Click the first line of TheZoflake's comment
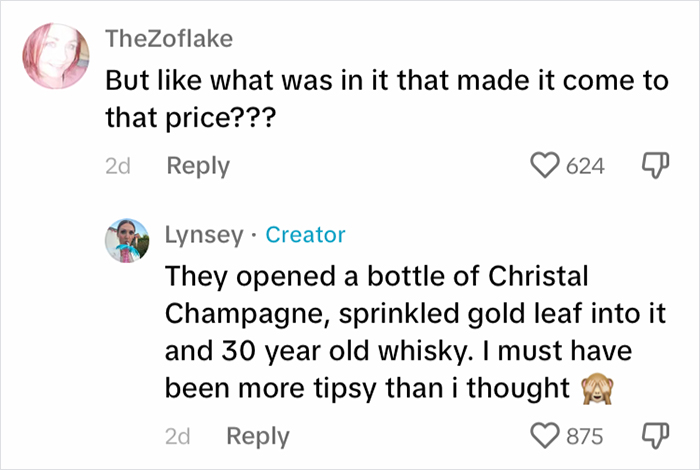This screenshot has height=470, width=700. [x=387, y=82]
